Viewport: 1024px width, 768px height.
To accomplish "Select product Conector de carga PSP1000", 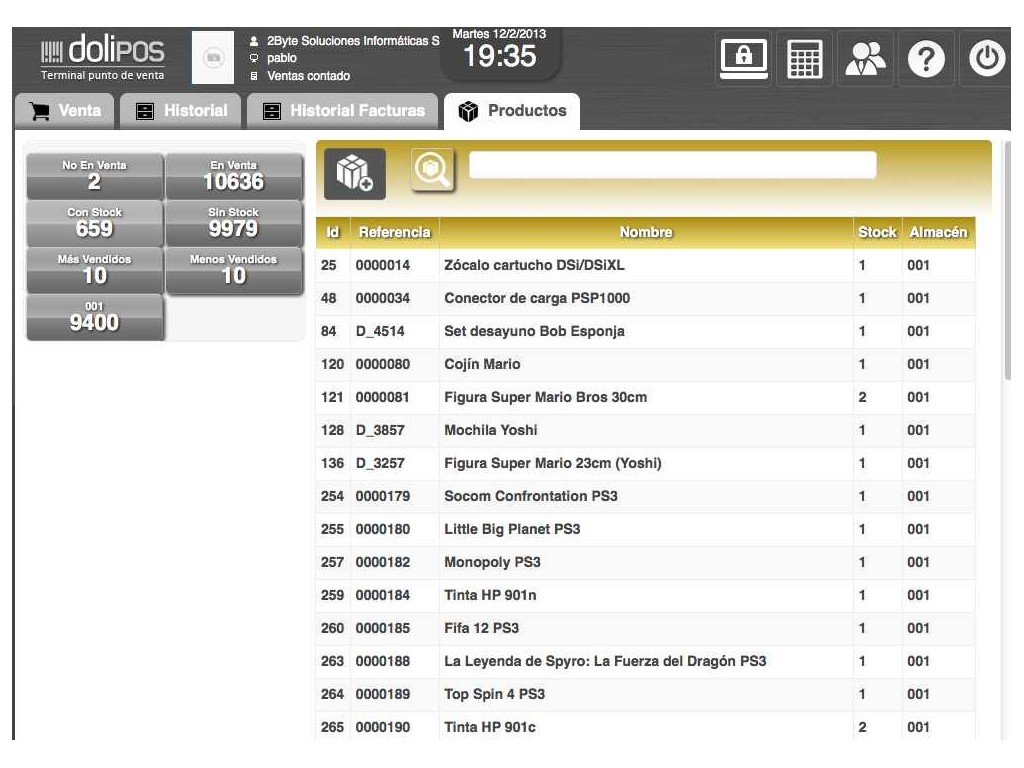I will [646, 298].
